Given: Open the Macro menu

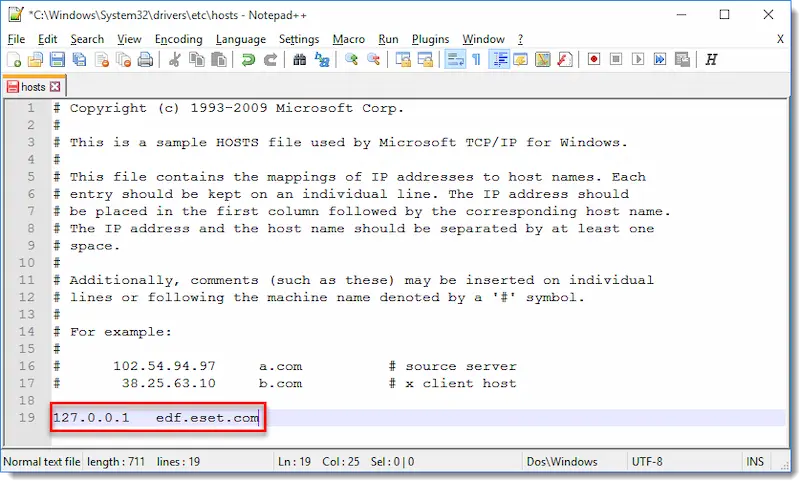Looking at the screenshot, I should tap(348, 39).
